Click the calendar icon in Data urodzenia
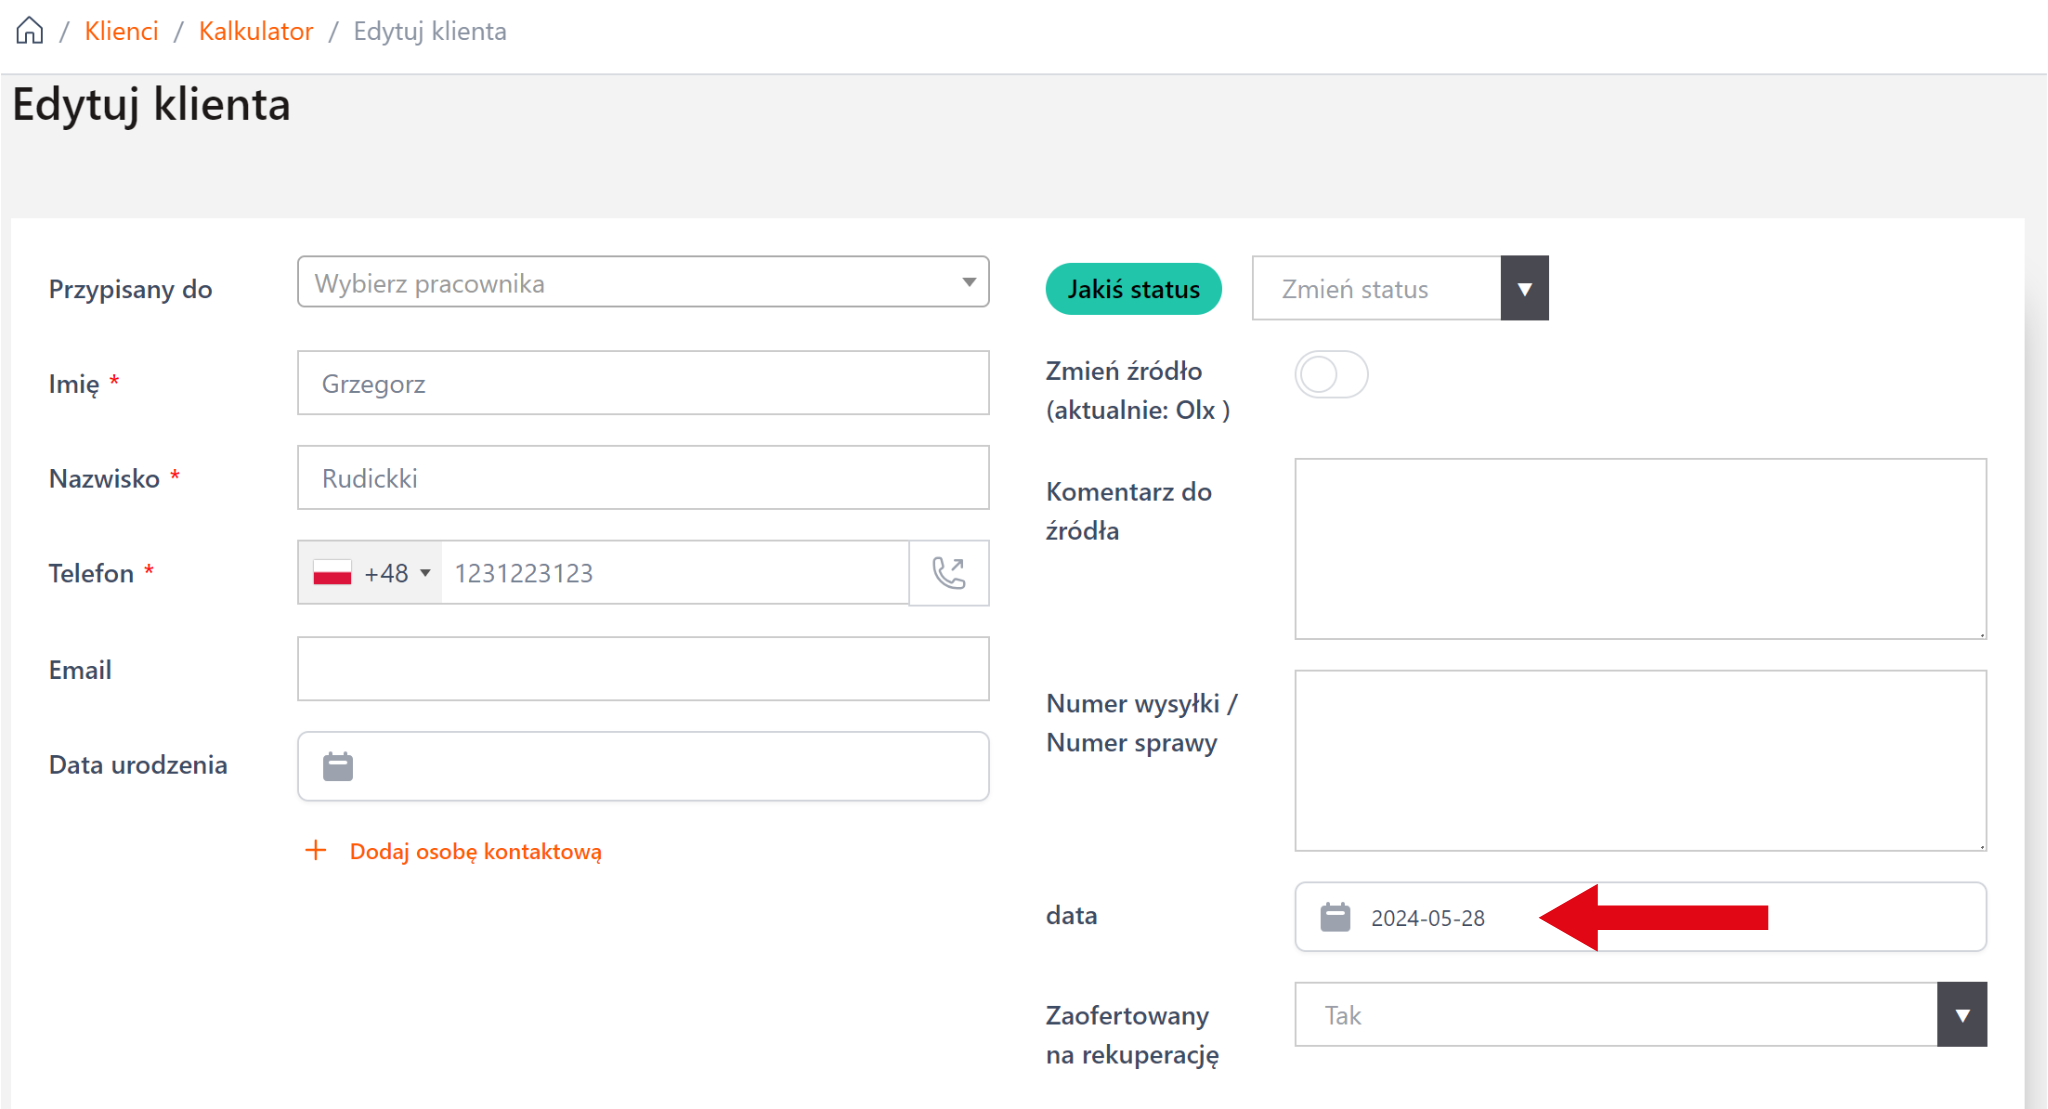The width and height of the screenshot is (2048, 1109). pyautogui.click(x=338, y=766)
